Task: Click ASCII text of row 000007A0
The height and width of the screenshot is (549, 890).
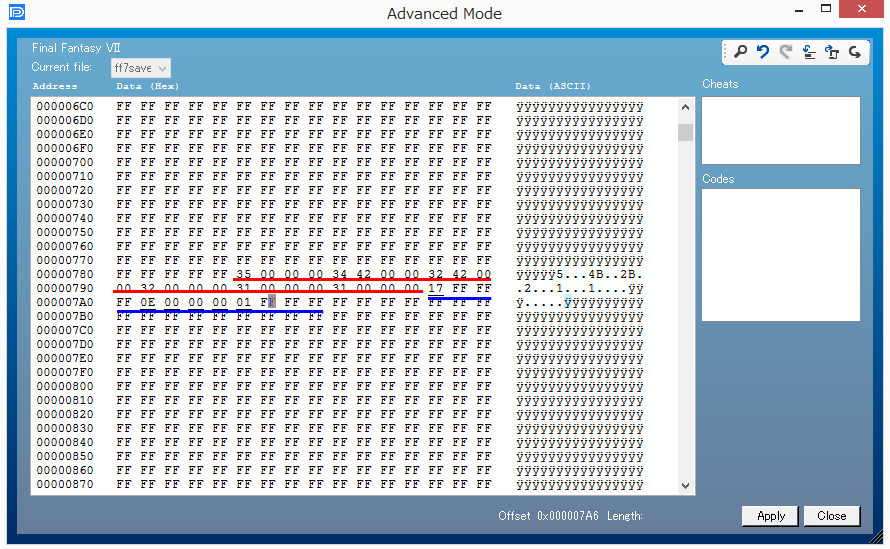Action: pos(580,302)
